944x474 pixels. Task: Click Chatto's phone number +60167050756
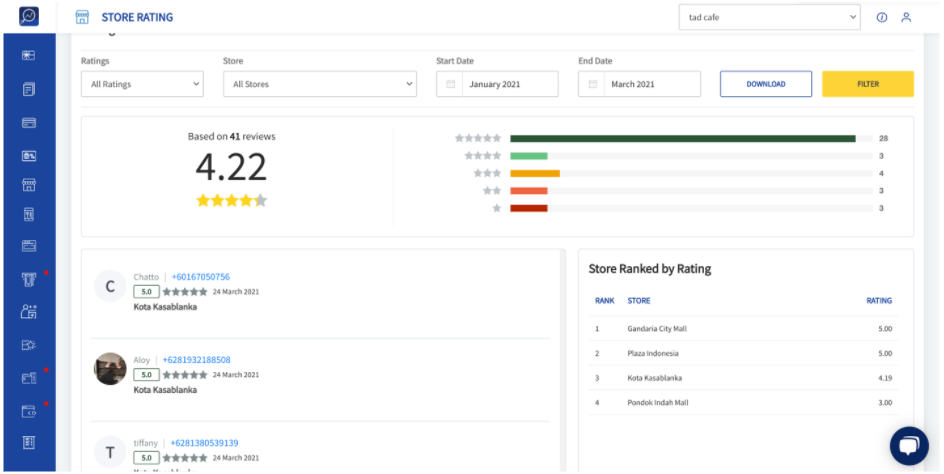click(200, 277)
